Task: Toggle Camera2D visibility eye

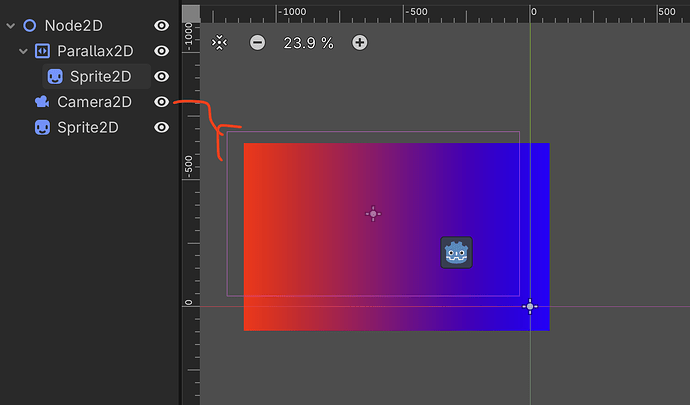Action: (161, 102)
